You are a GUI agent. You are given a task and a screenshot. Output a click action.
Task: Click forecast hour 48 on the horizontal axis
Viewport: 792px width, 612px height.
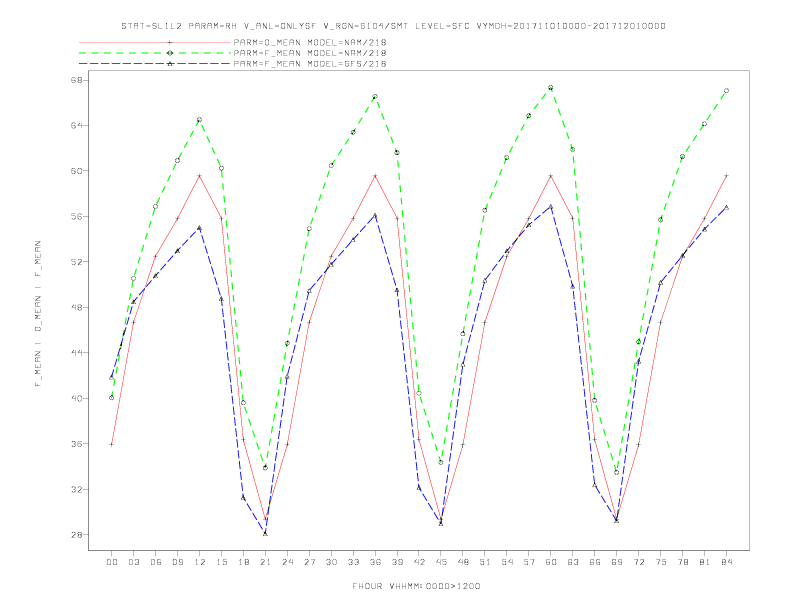pyautogui.click(x=463, y=562)
